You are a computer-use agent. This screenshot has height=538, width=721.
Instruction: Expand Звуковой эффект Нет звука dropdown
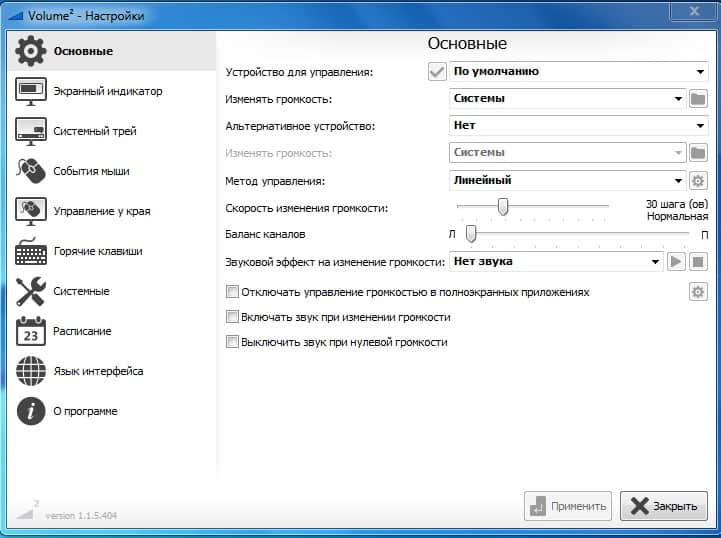(x=555, y=262)
